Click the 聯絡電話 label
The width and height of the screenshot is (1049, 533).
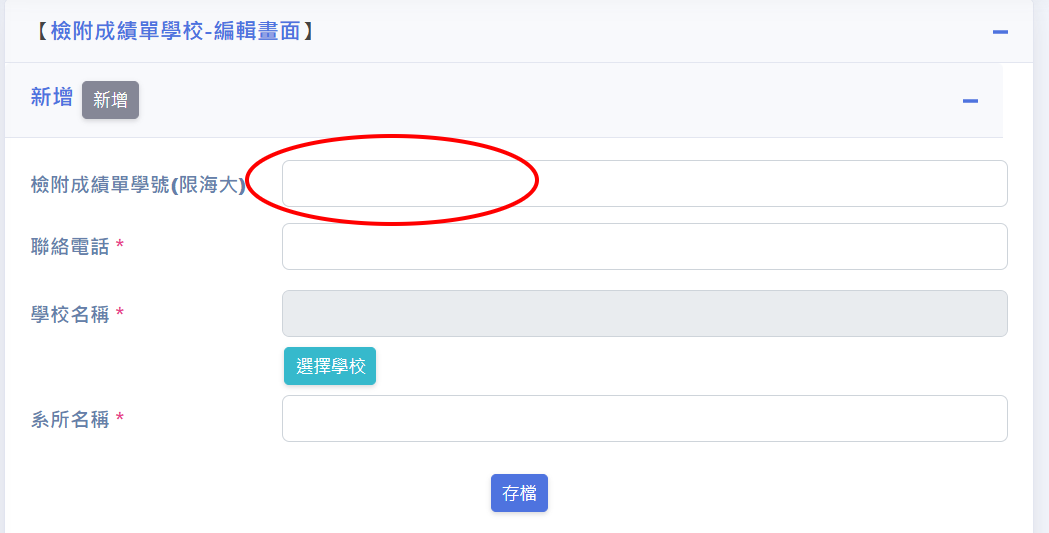click(x=70, y=247)
